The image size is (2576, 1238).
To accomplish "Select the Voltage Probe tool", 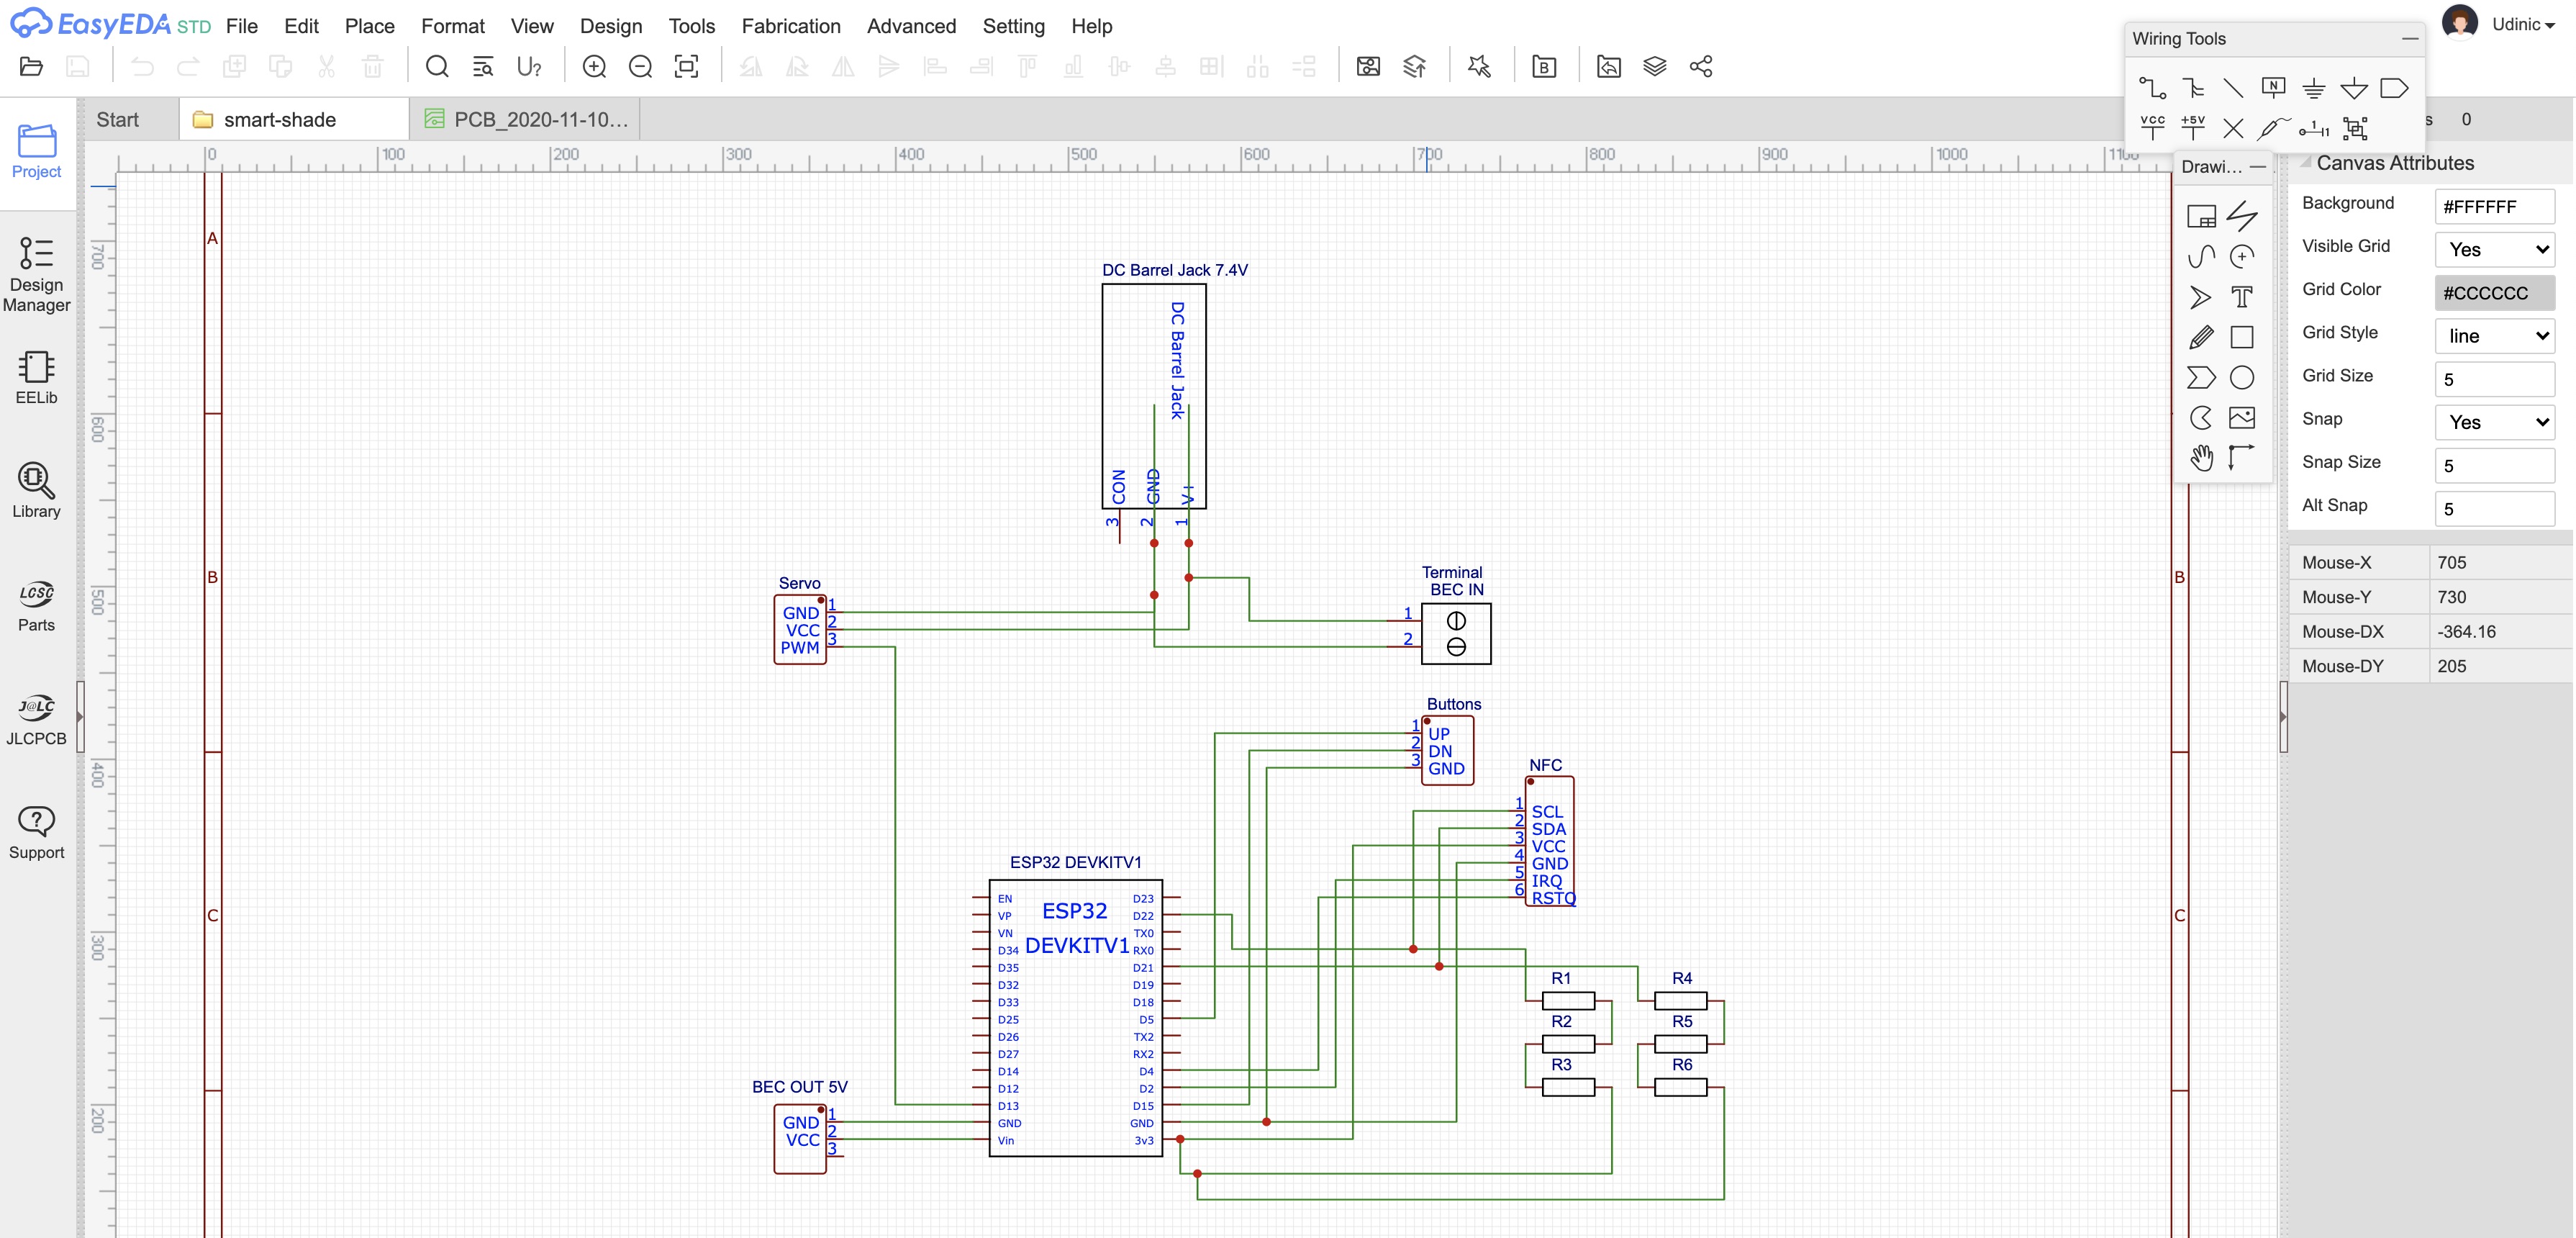I will click(x=2273, y=127).
